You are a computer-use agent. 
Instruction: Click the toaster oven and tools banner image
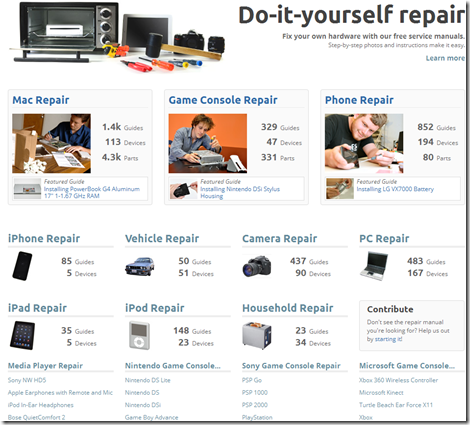coord(117,37)
